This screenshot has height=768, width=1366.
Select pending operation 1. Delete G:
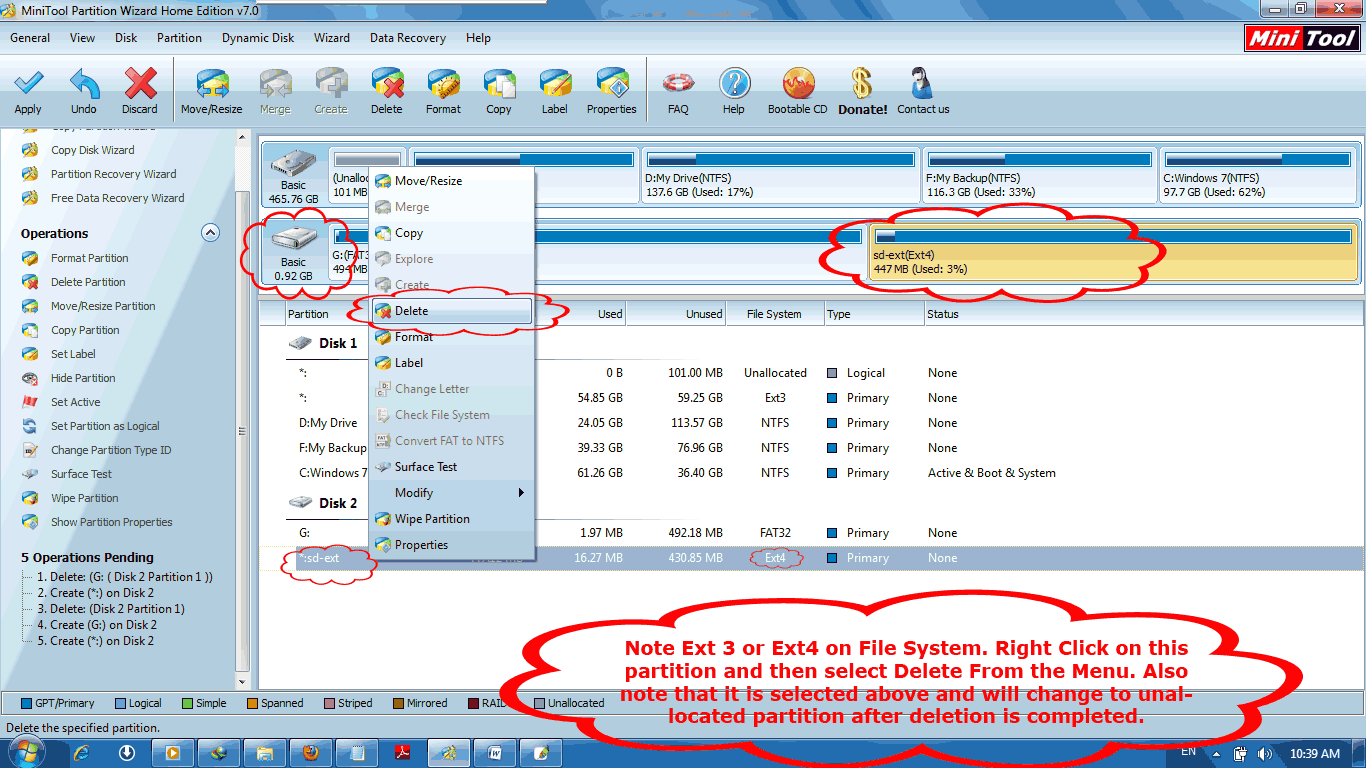[x=125, y=577]
